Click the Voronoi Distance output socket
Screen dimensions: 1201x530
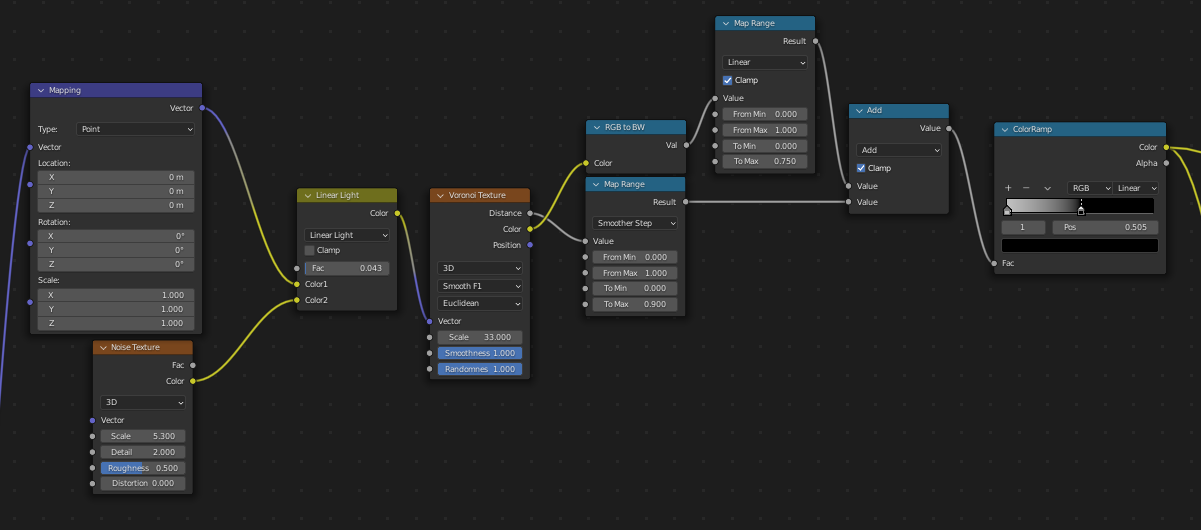click(x=530, y=213)
